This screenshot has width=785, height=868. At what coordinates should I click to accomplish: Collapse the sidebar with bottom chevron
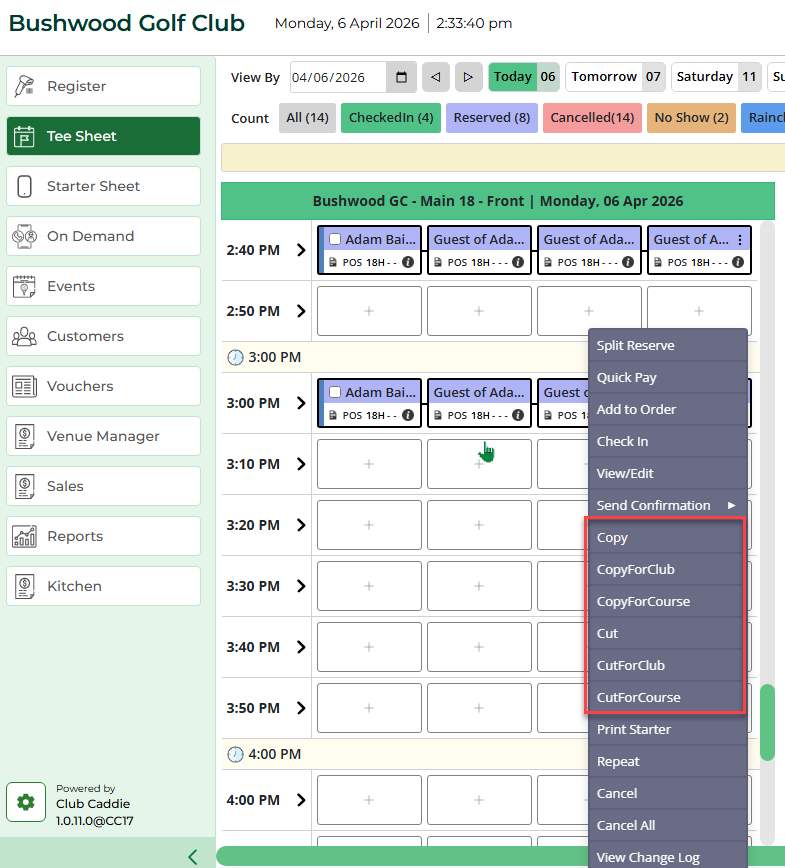[192, 856]
